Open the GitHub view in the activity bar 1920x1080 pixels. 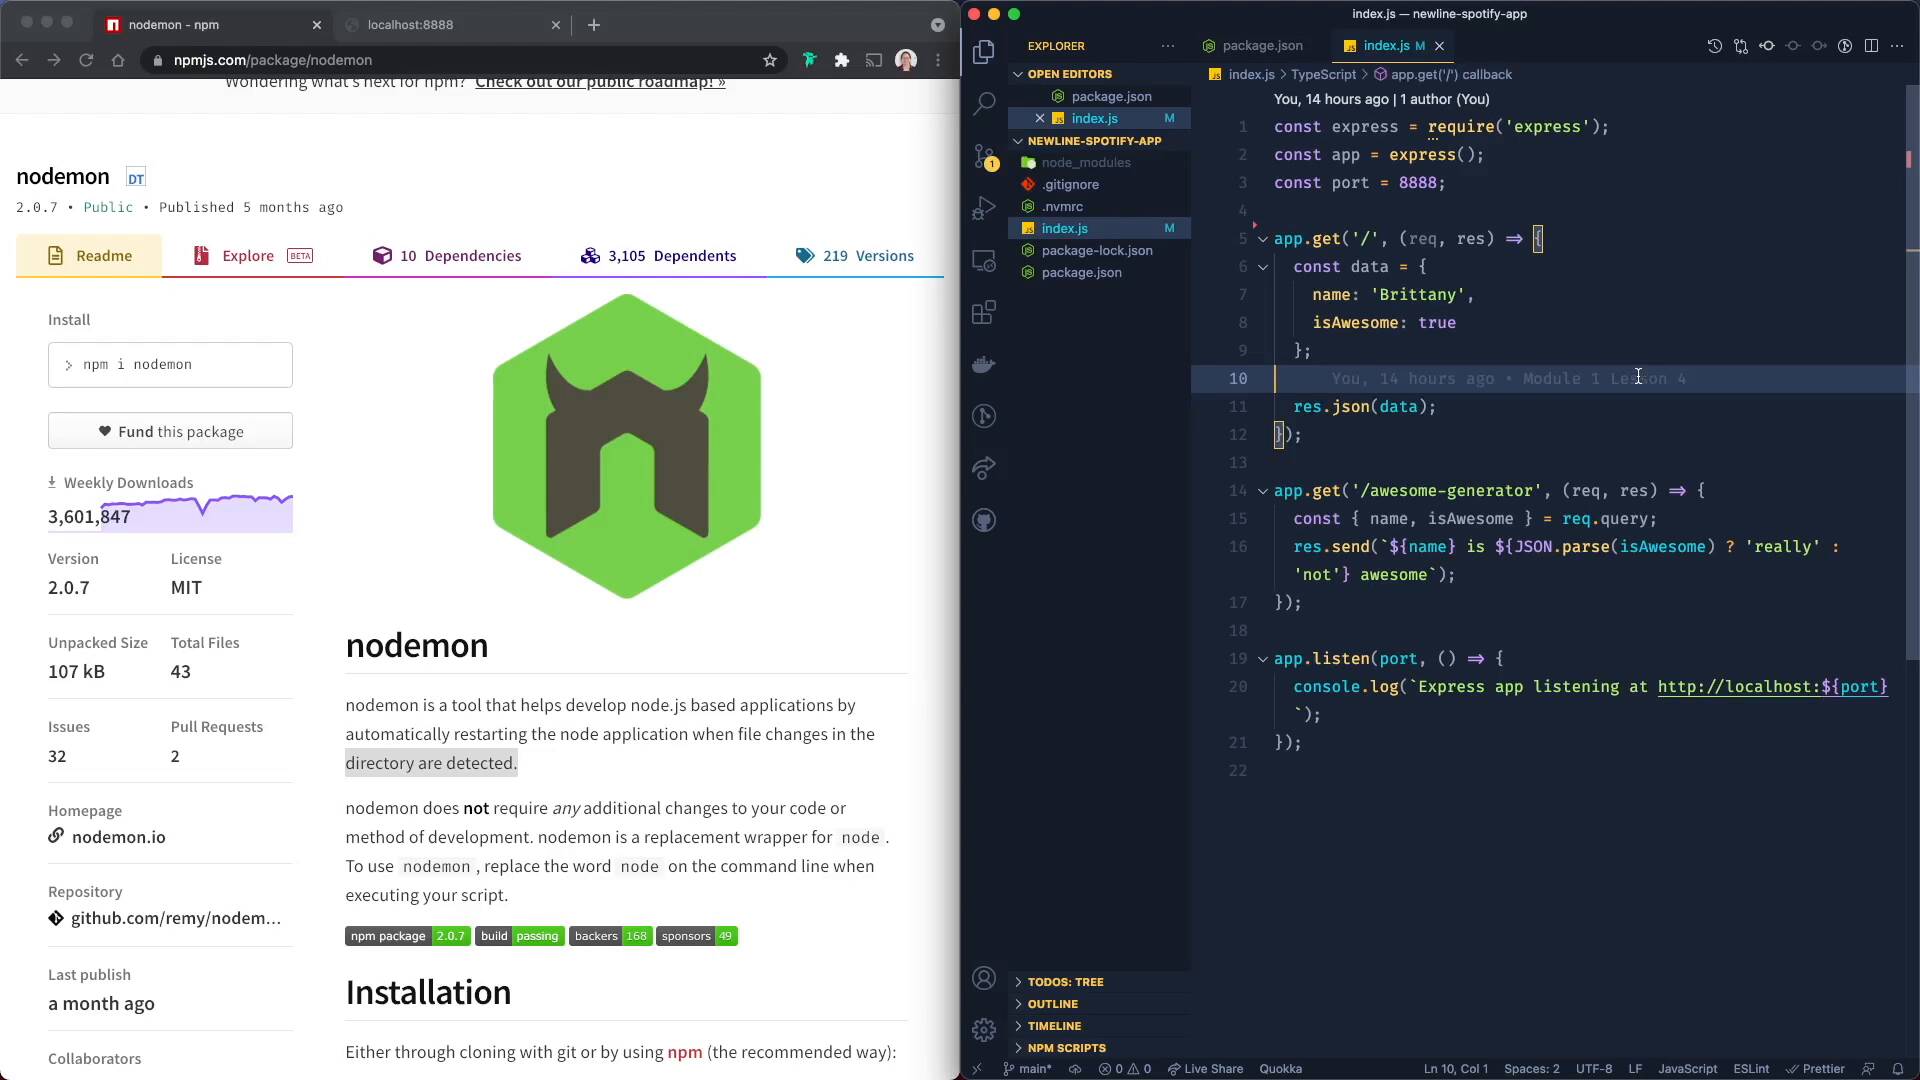984,520
